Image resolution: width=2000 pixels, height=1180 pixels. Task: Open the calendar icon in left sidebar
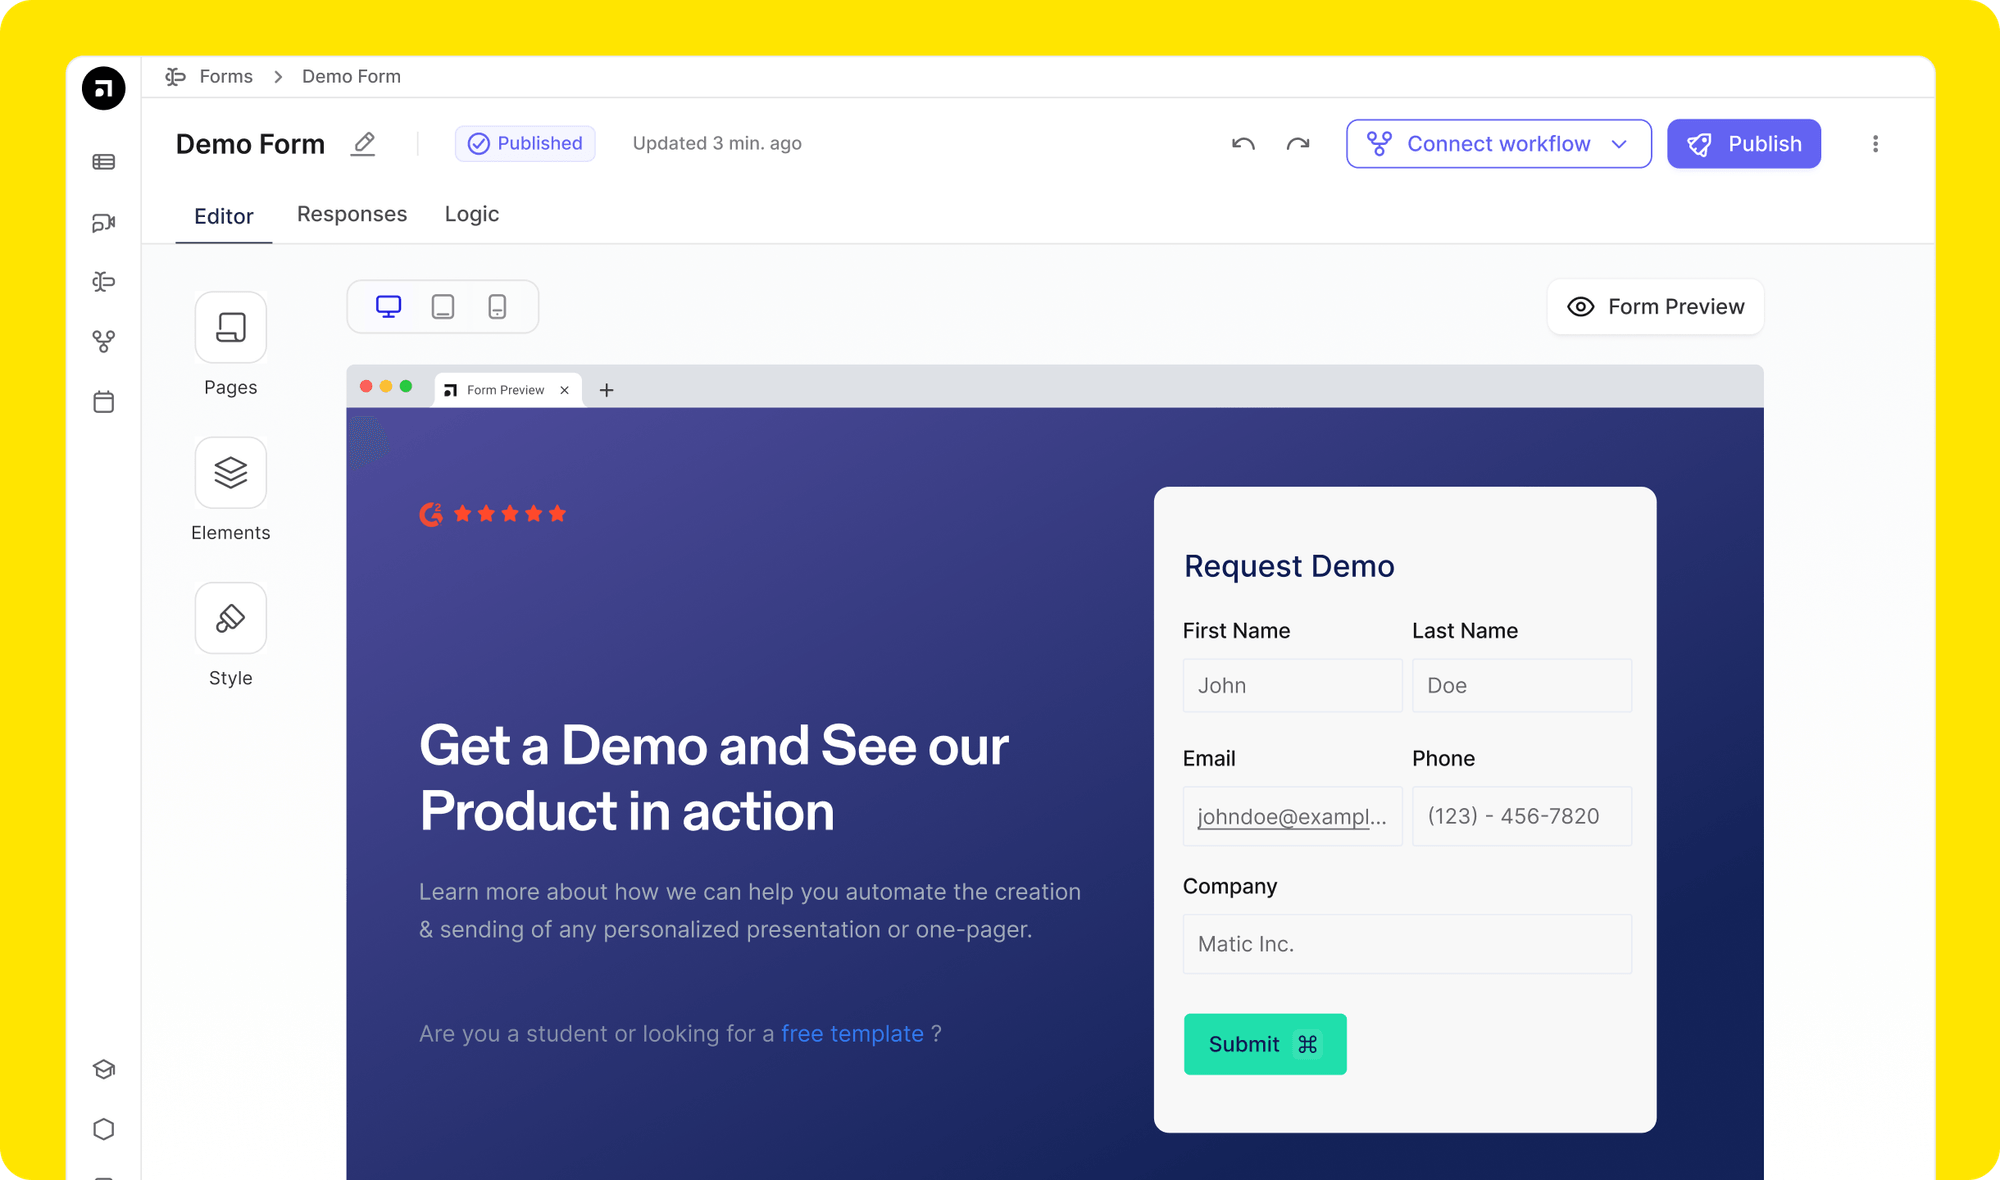tap(104, 402)
